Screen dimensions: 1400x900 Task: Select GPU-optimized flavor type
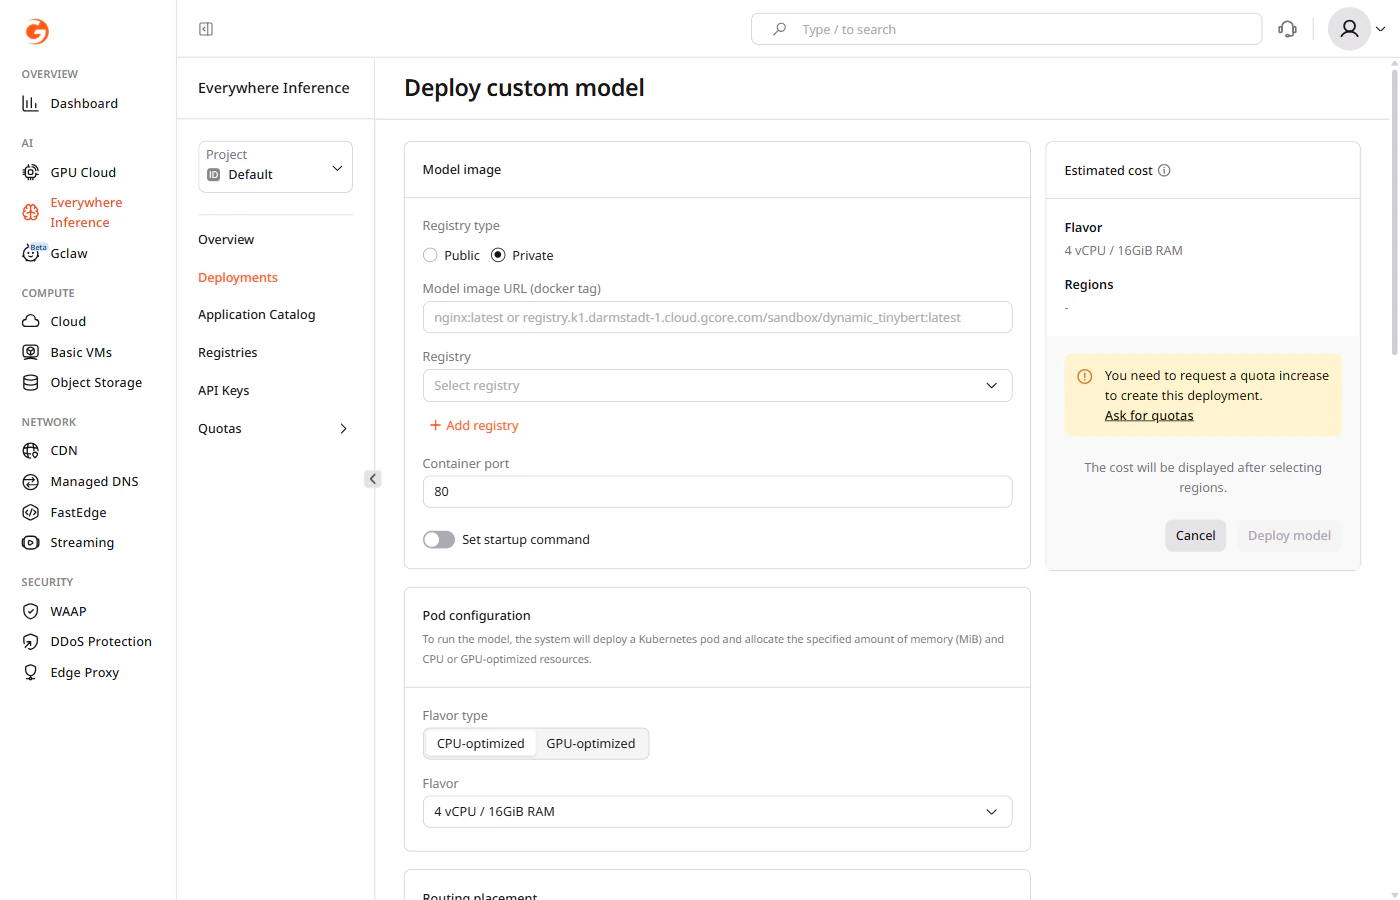click(x=591, y=743)
